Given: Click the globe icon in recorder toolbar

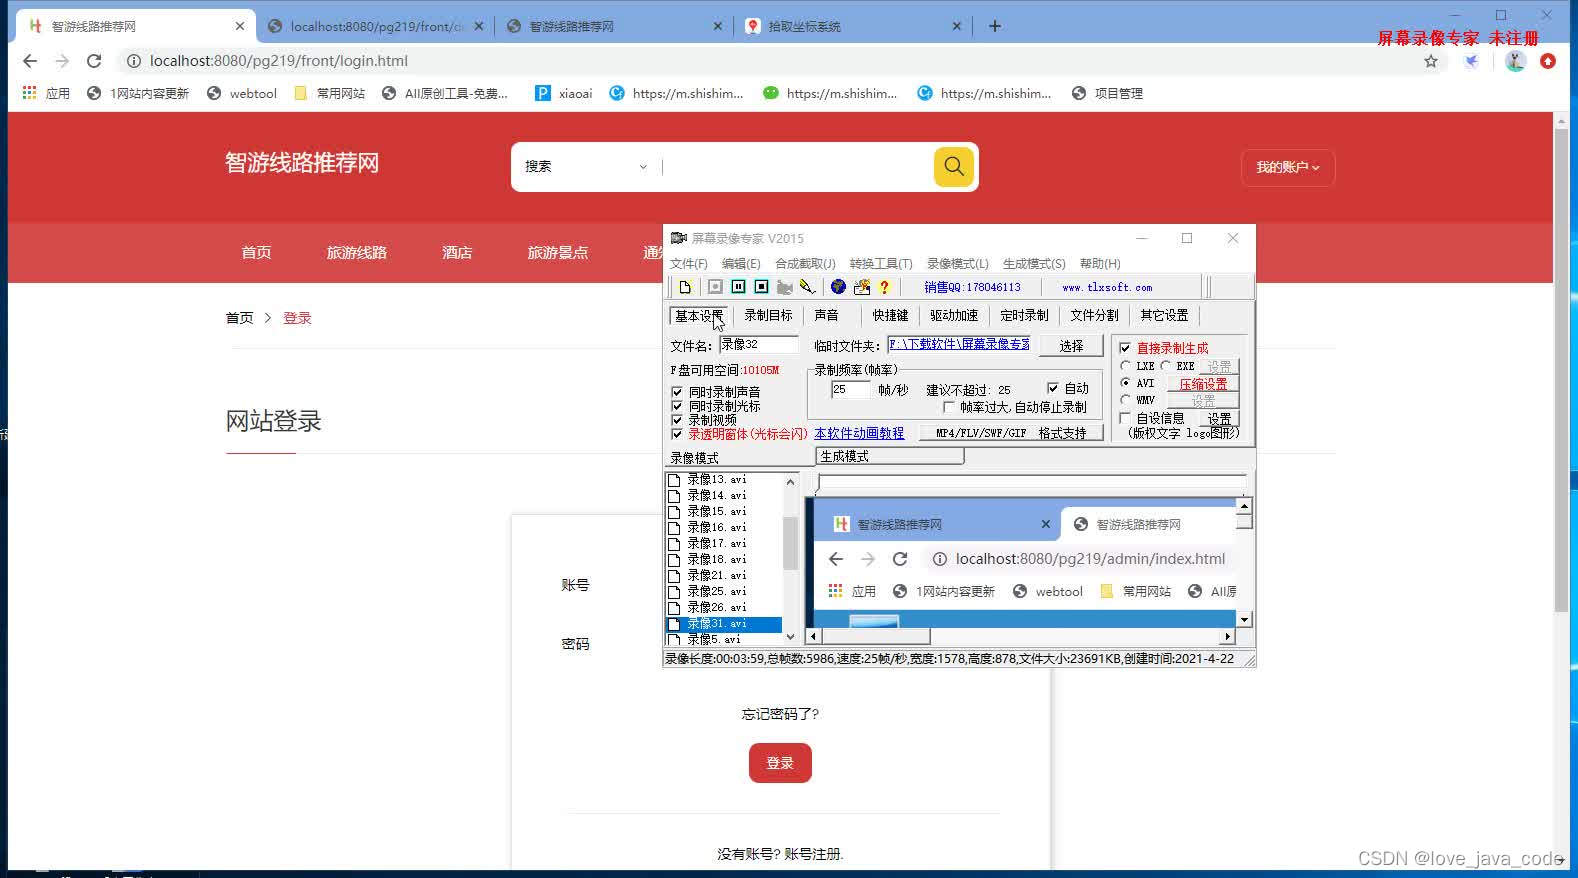Looking at the screenshot, I should (x=838, y=287).
